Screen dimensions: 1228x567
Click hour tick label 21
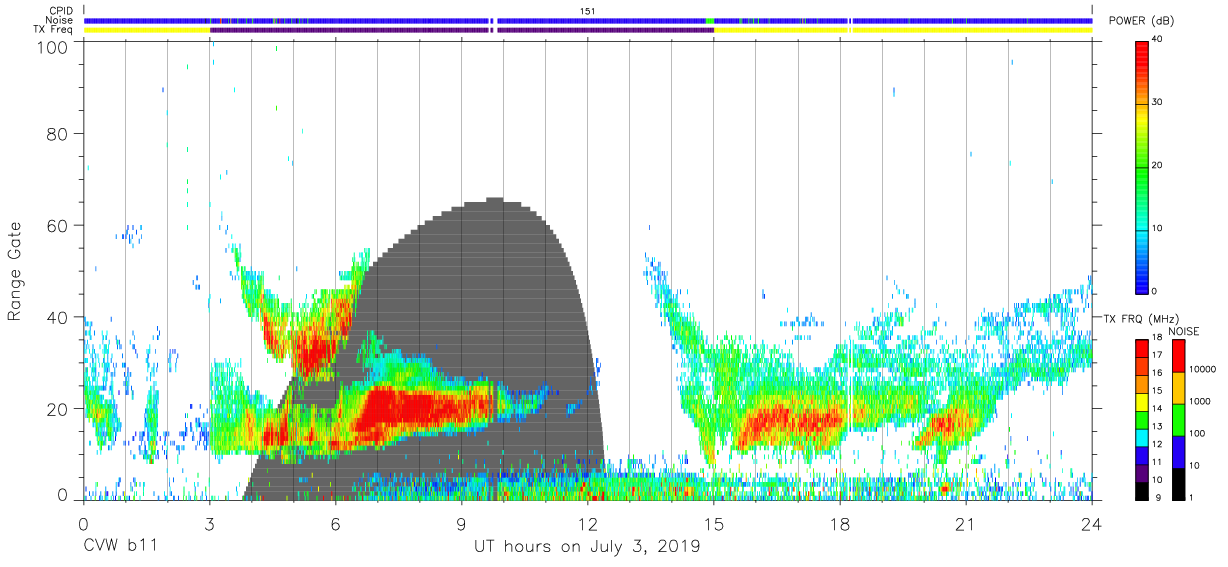tap(966, 523)
